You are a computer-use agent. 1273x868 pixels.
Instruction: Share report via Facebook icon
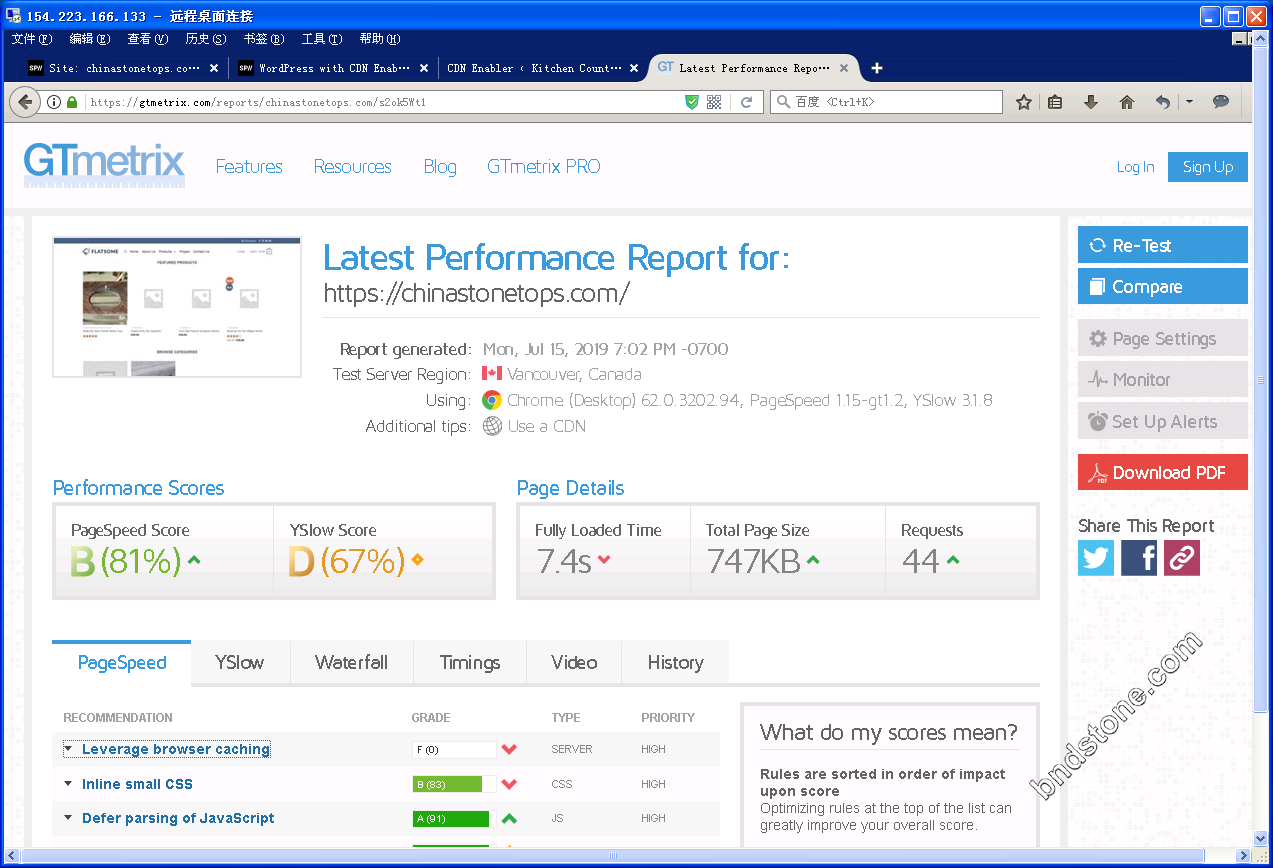[1139, 558]
